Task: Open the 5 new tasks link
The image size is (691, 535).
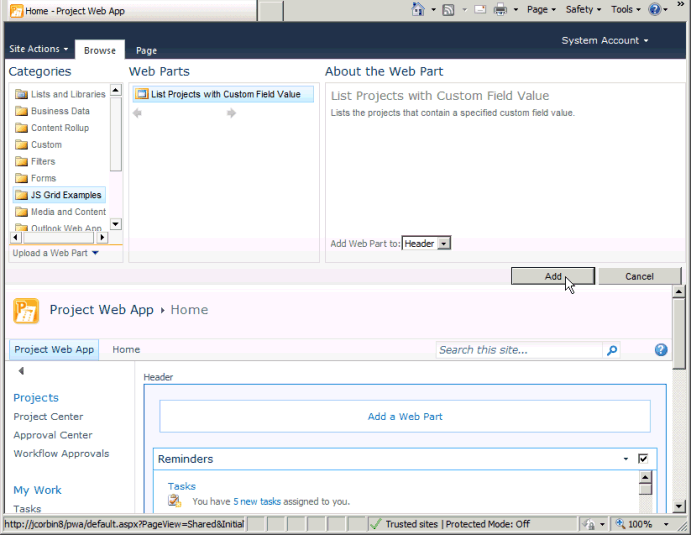Action: (x=257, y=502)
